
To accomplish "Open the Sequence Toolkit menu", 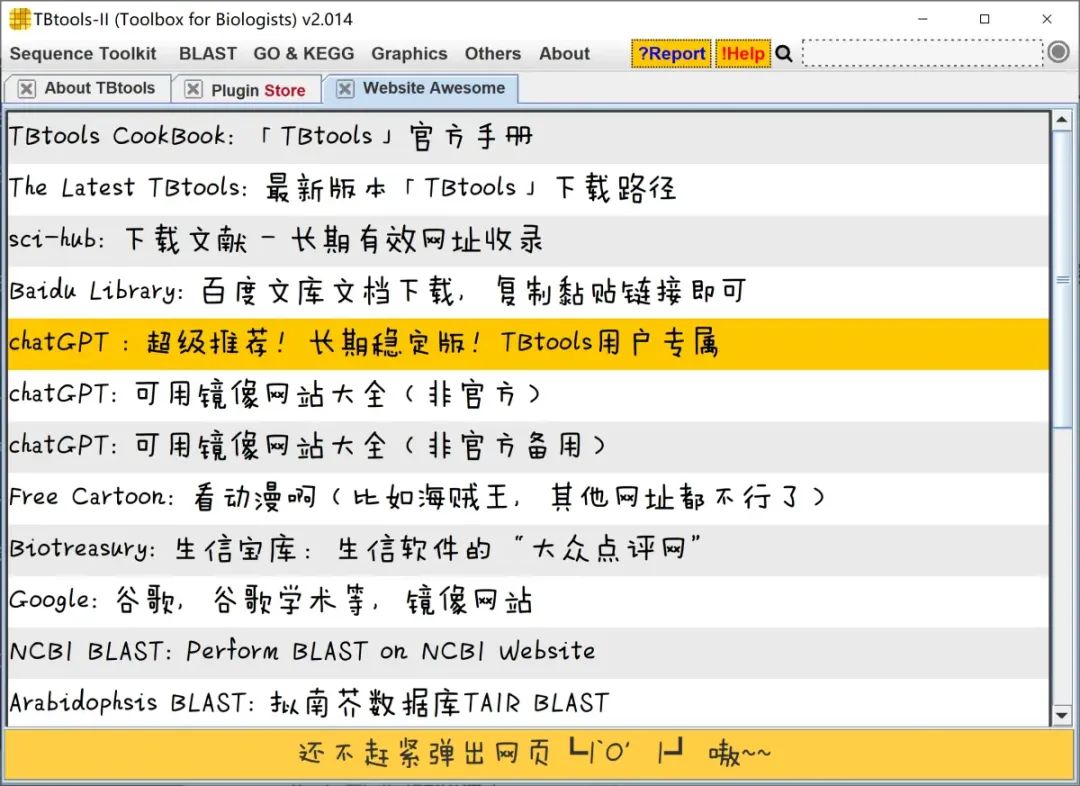I will click(83, 54).
